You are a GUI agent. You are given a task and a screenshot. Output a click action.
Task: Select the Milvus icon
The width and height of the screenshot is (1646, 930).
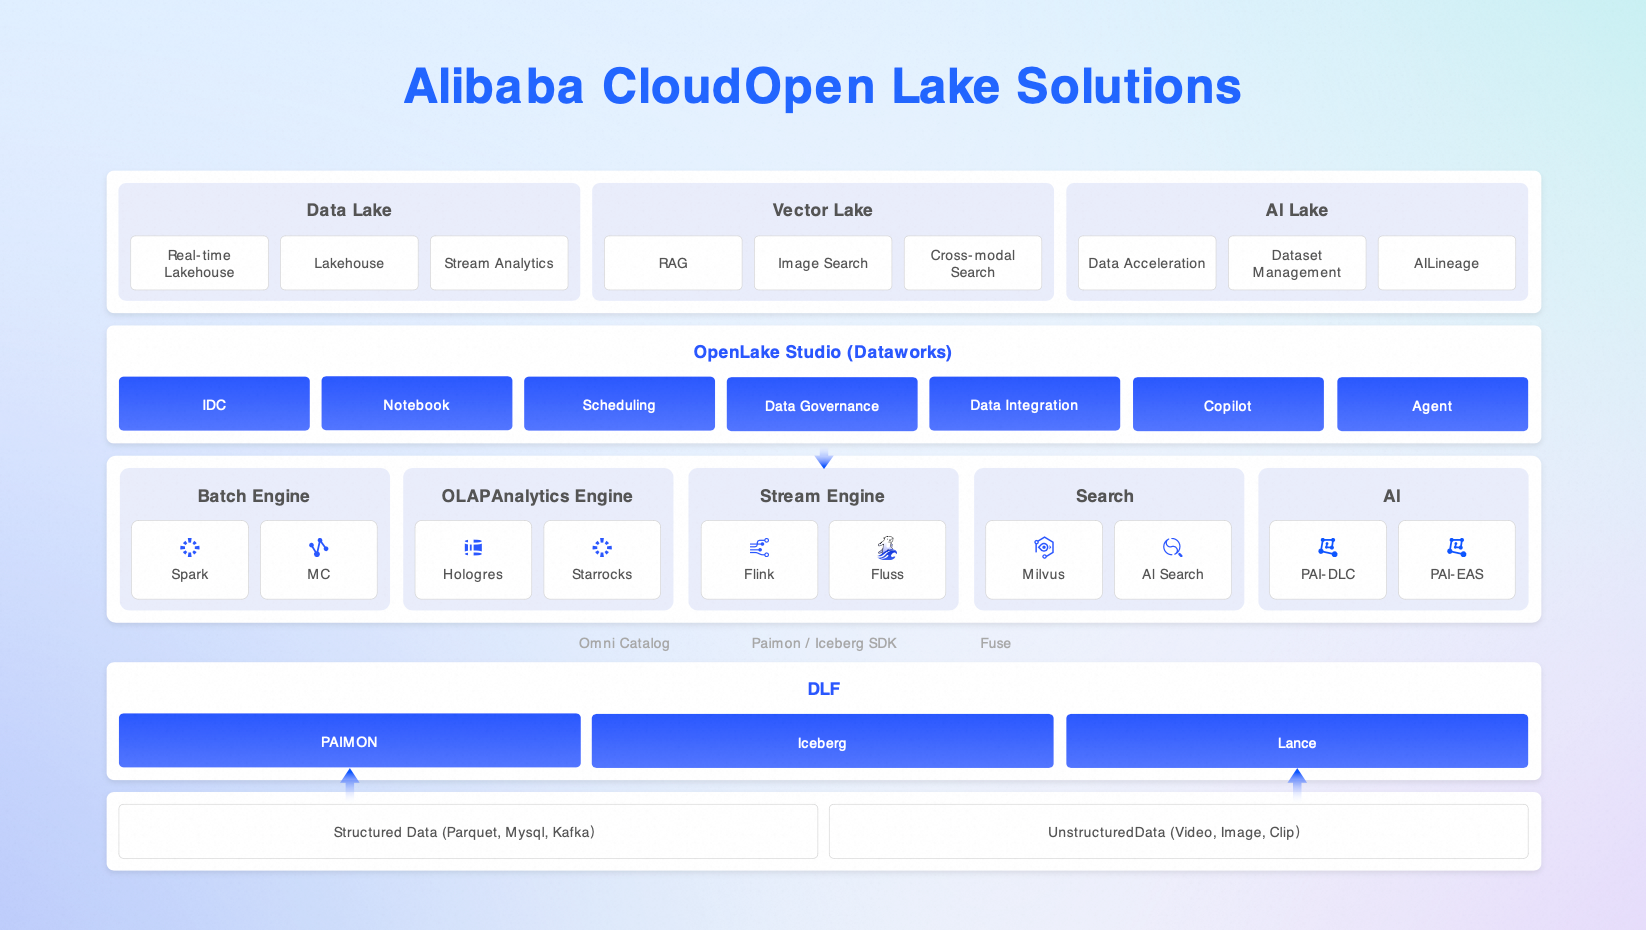pos(1044,547)
